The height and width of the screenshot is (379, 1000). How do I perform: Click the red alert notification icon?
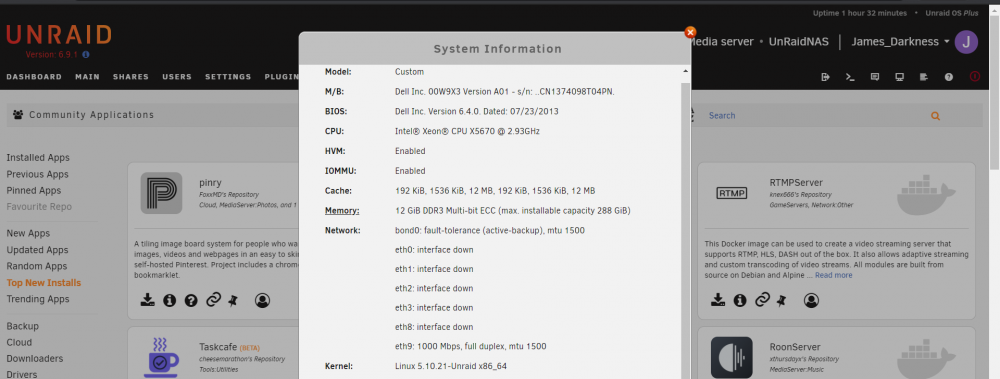974,77
